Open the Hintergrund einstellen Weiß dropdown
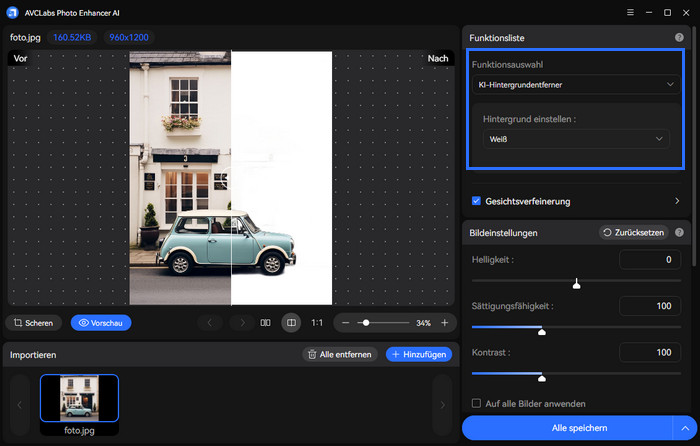Image resolution: width=700 pixels, height=446 pixels. 576,139
